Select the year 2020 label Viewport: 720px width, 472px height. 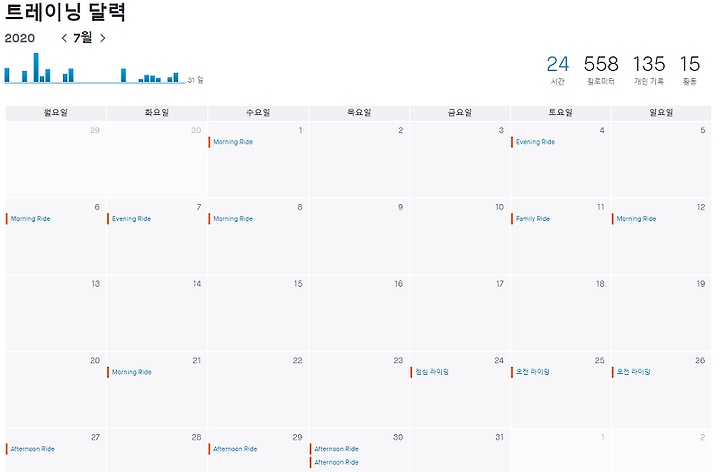pos(20,38)
